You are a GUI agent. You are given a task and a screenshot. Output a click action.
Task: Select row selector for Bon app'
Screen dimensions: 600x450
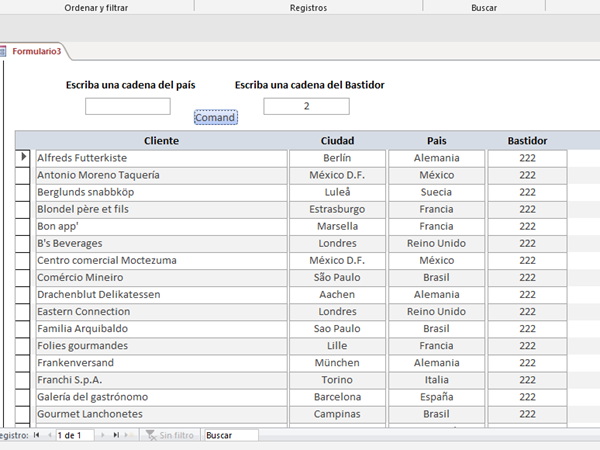[23, 226]
